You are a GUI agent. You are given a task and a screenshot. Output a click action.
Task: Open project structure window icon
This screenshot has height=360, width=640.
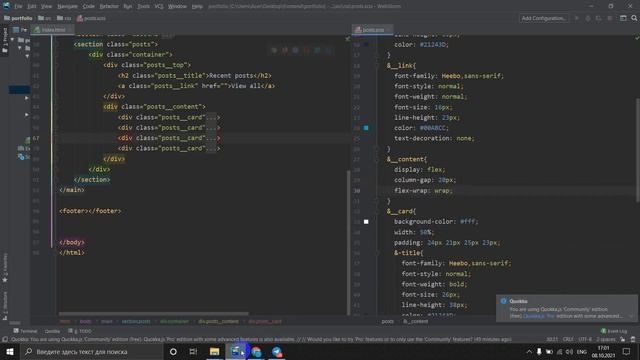coord(623,18)
